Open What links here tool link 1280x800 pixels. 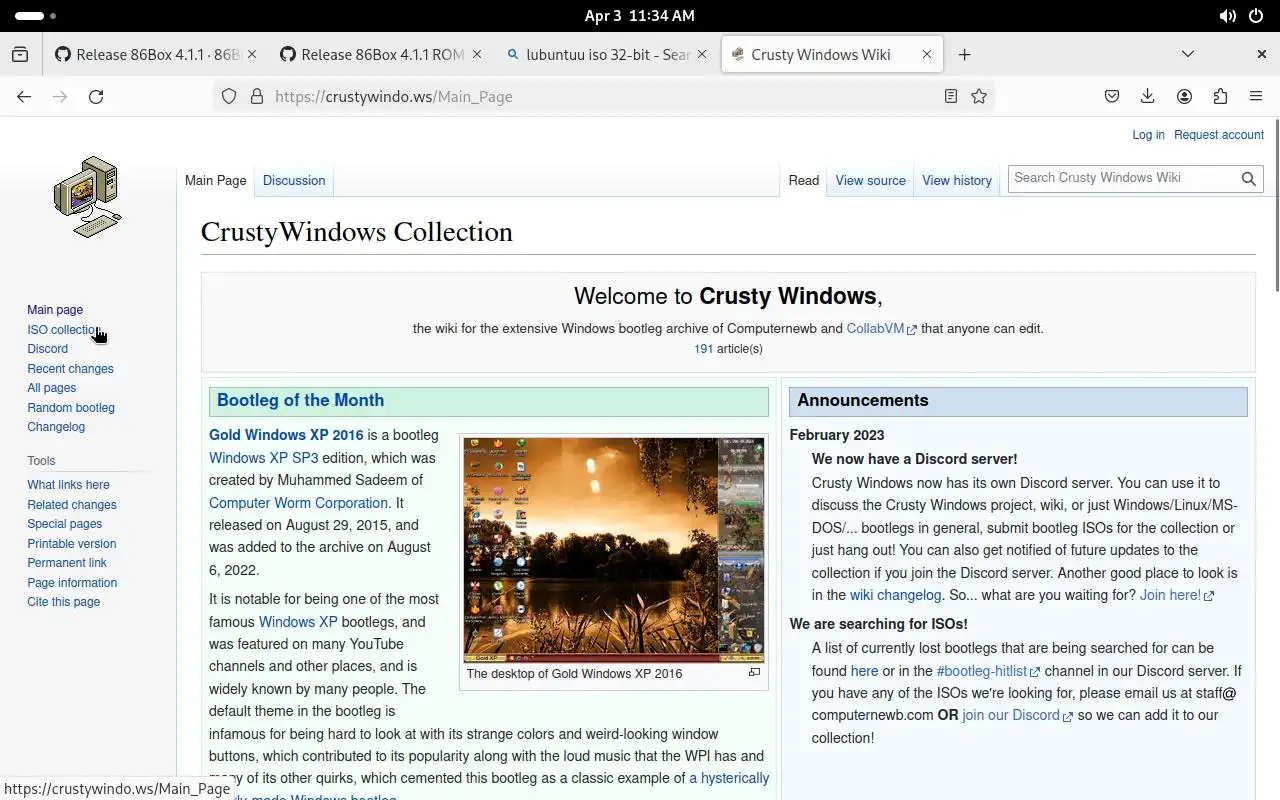pos(69,485)
